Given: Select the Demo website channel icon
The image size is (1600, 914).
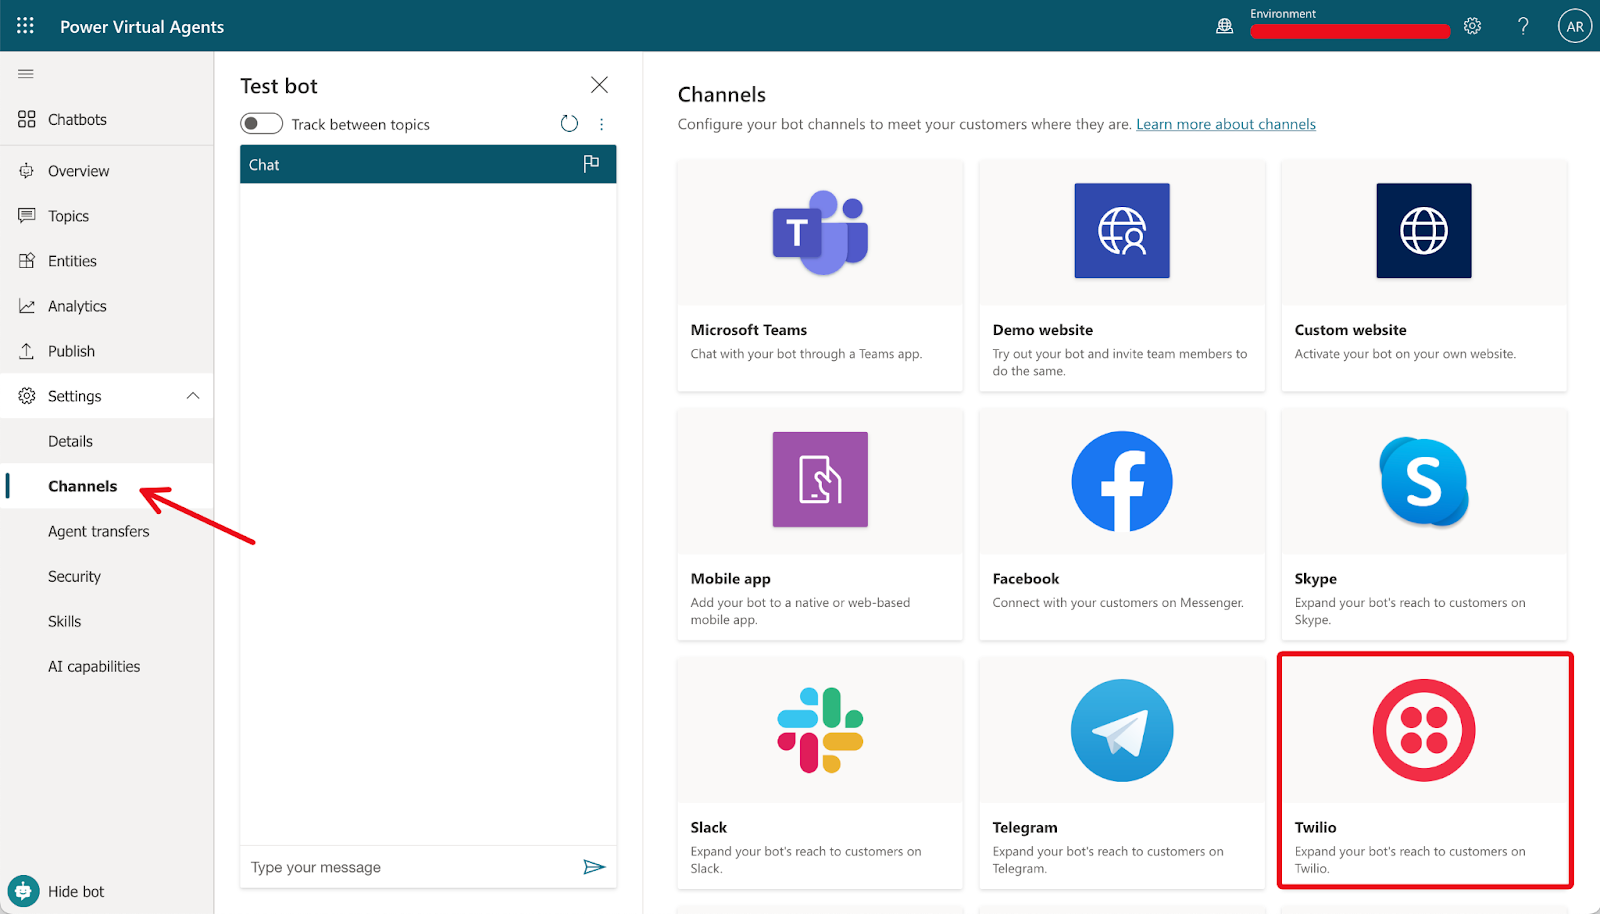Looking at the screenshot, I should (1122, 231).
